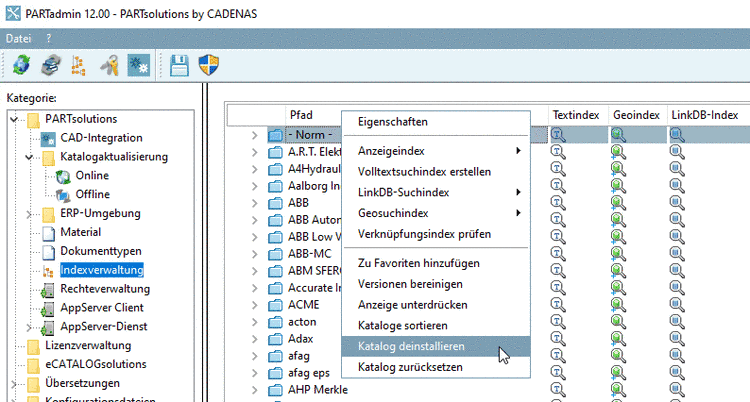This screenshot has height=402, width=750.
Task: Click the Textindex icon in the Norm row
Action: pos(558,135)
